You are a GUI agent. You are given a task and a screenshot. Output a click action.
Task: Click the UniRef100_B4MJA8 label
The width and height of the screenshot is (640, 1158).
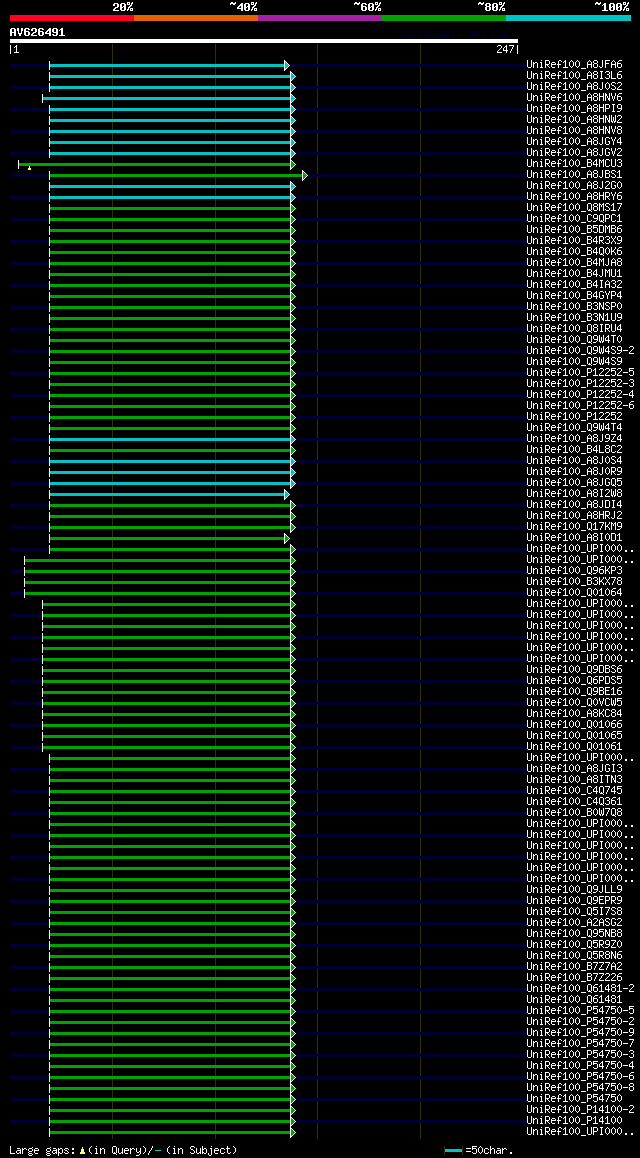point(574,262)
